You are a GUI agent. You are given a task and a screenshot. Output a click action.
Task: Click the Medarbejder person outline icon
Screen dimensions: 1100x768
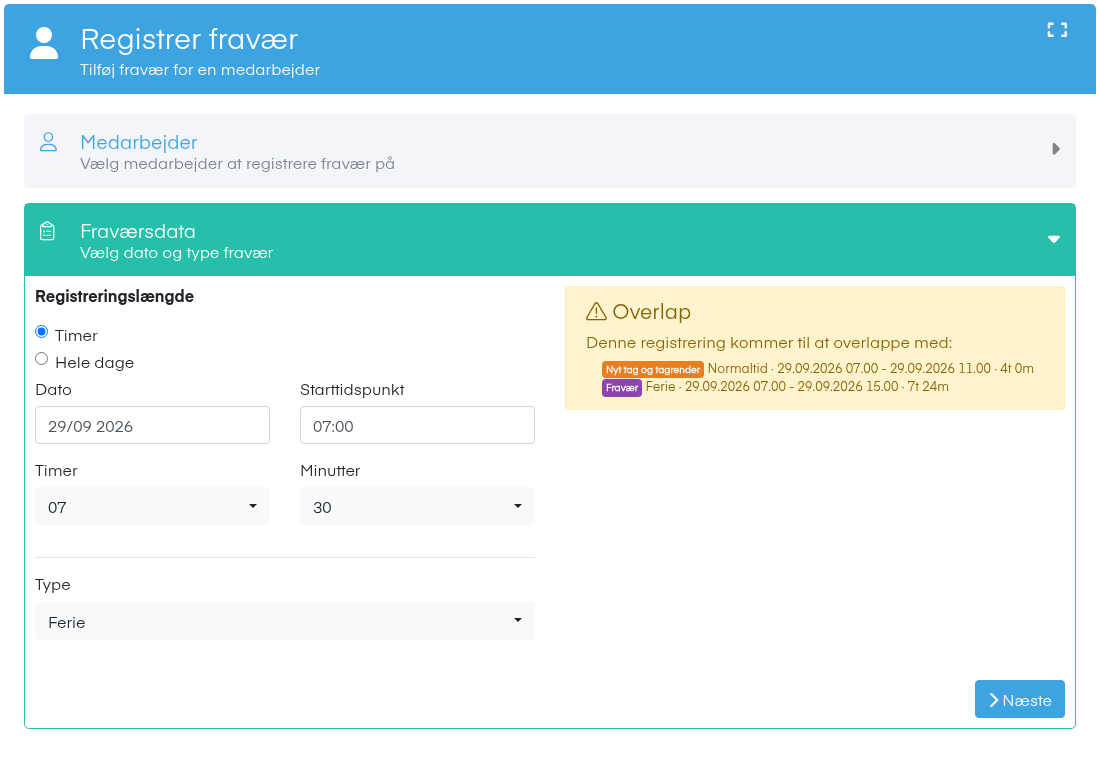point(48,142)
